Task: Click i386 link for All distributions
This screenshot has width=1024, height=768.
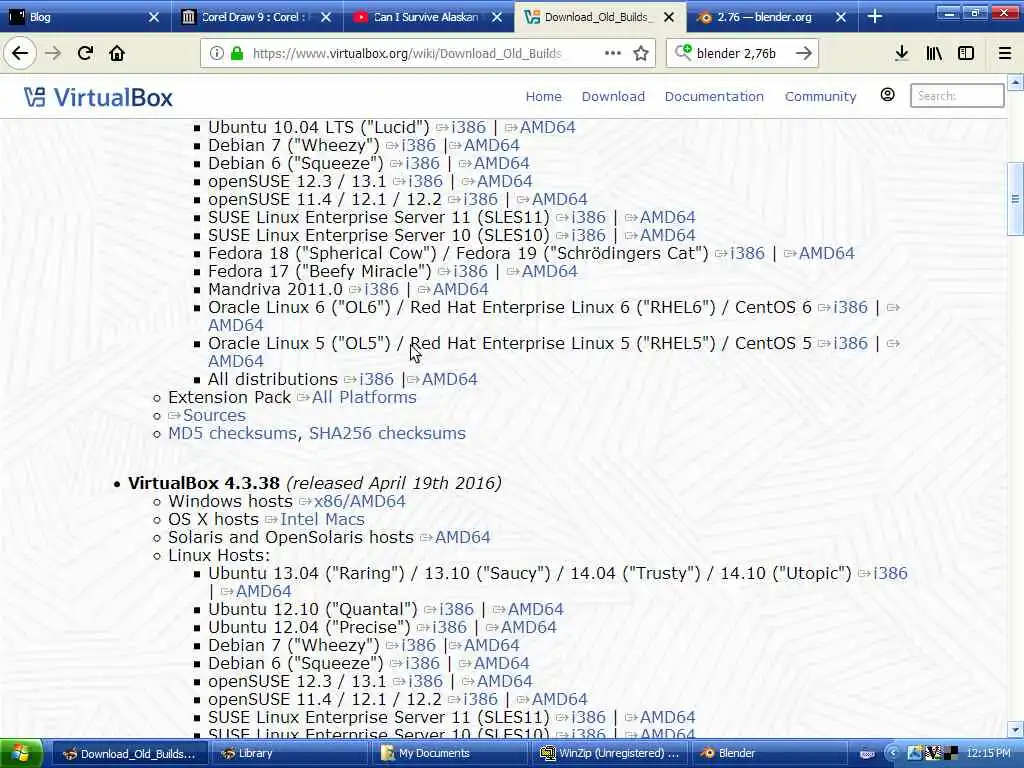Action: (x=377, y=379)
